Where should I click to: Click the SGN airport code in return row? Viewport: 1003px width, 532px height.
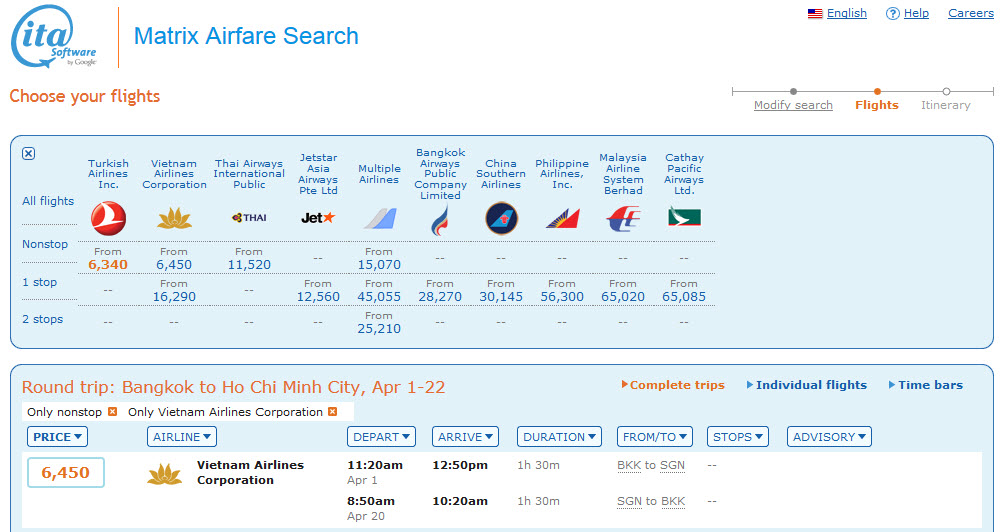point(629,501)
